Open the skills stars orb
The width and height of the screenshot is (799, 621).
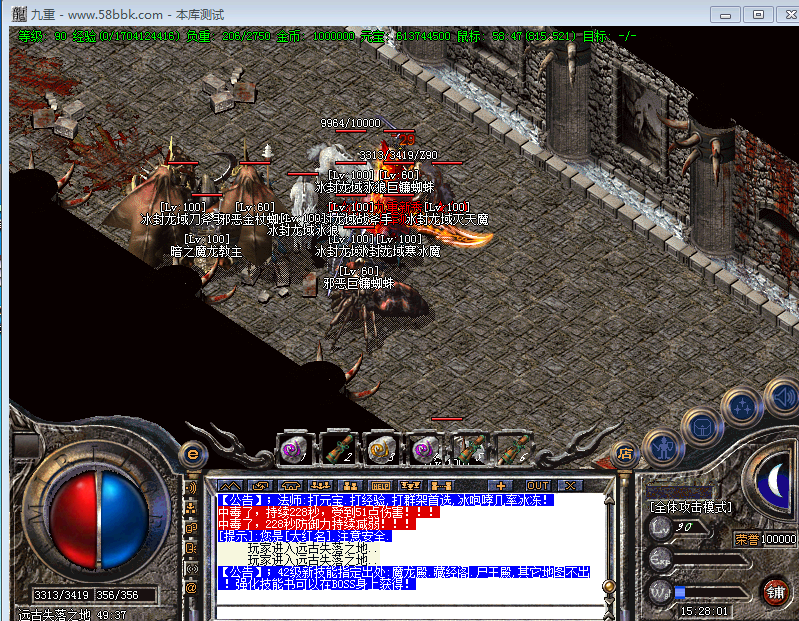click(741, 407)
